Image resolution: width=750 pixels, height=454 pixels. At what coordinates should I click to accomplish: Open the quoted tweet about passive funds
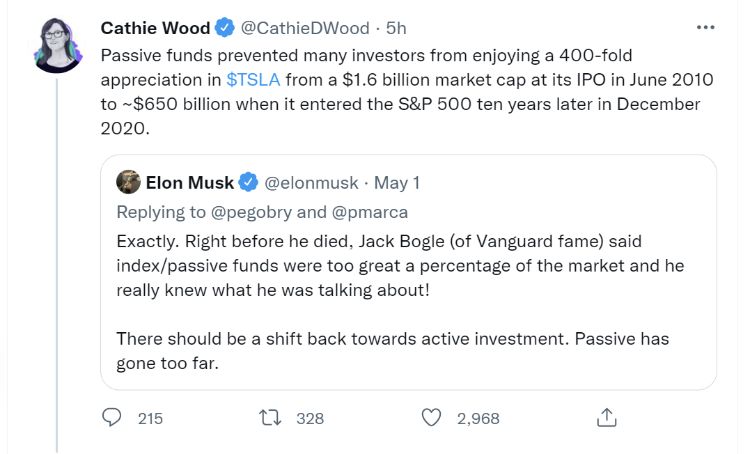(x=408, y=272)
